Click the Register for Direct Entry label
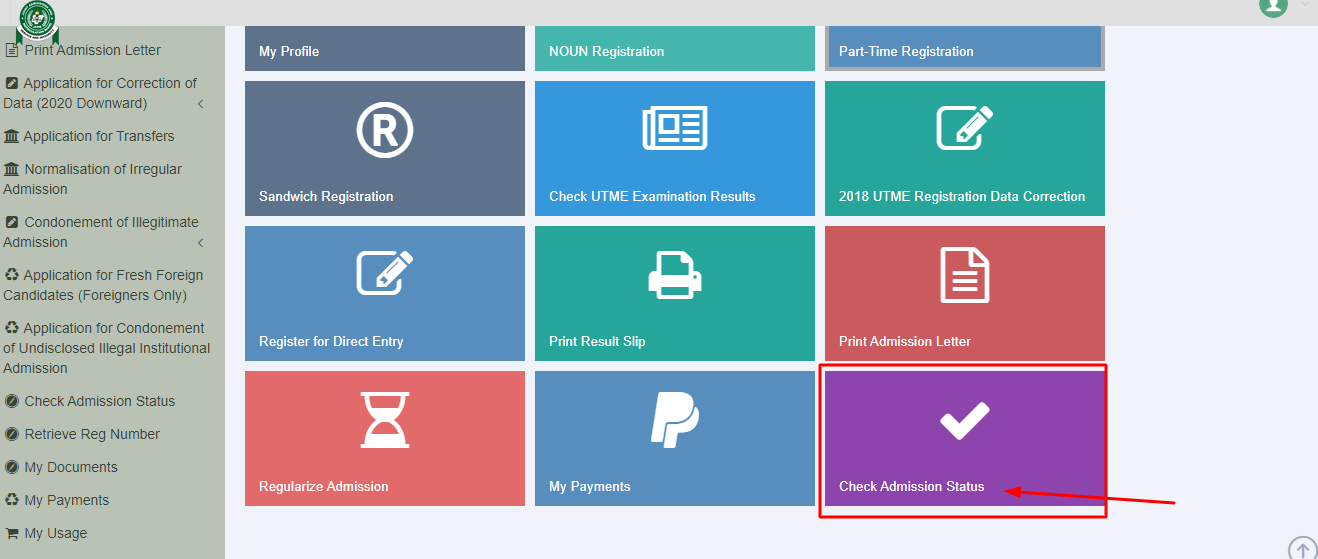The image size is (1318, 559). [331, 341]
